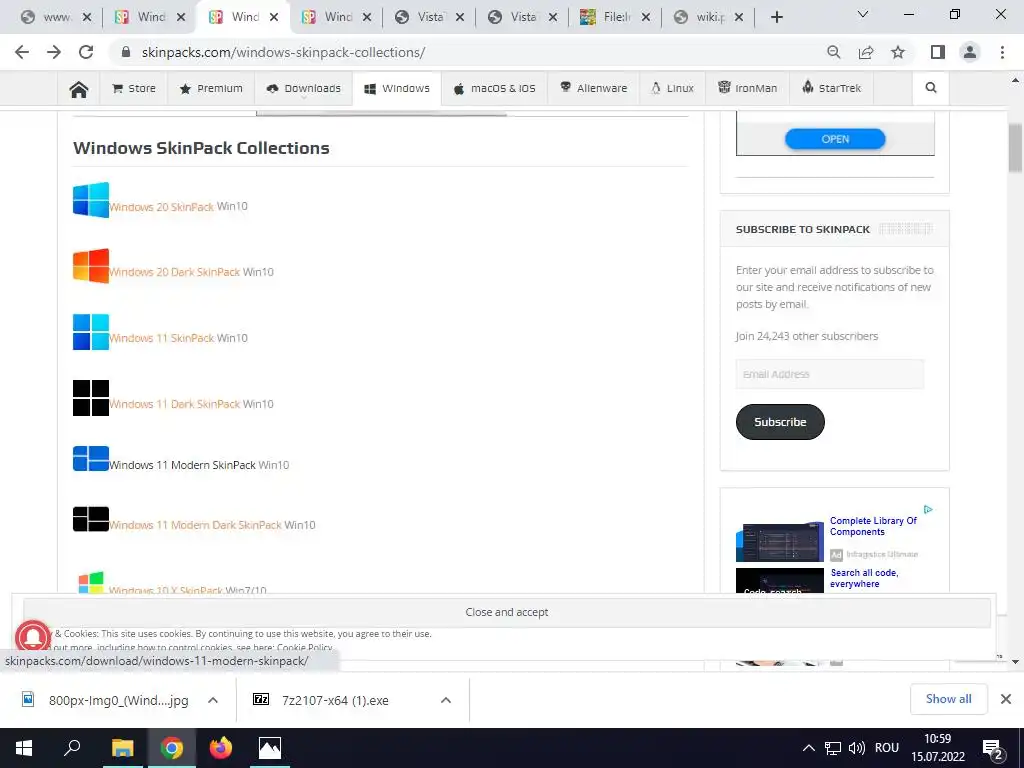The width and height of the screenshot is (1024, 768).
Task: Click the Windows 11 Modern blue logo
Action: 91,458
